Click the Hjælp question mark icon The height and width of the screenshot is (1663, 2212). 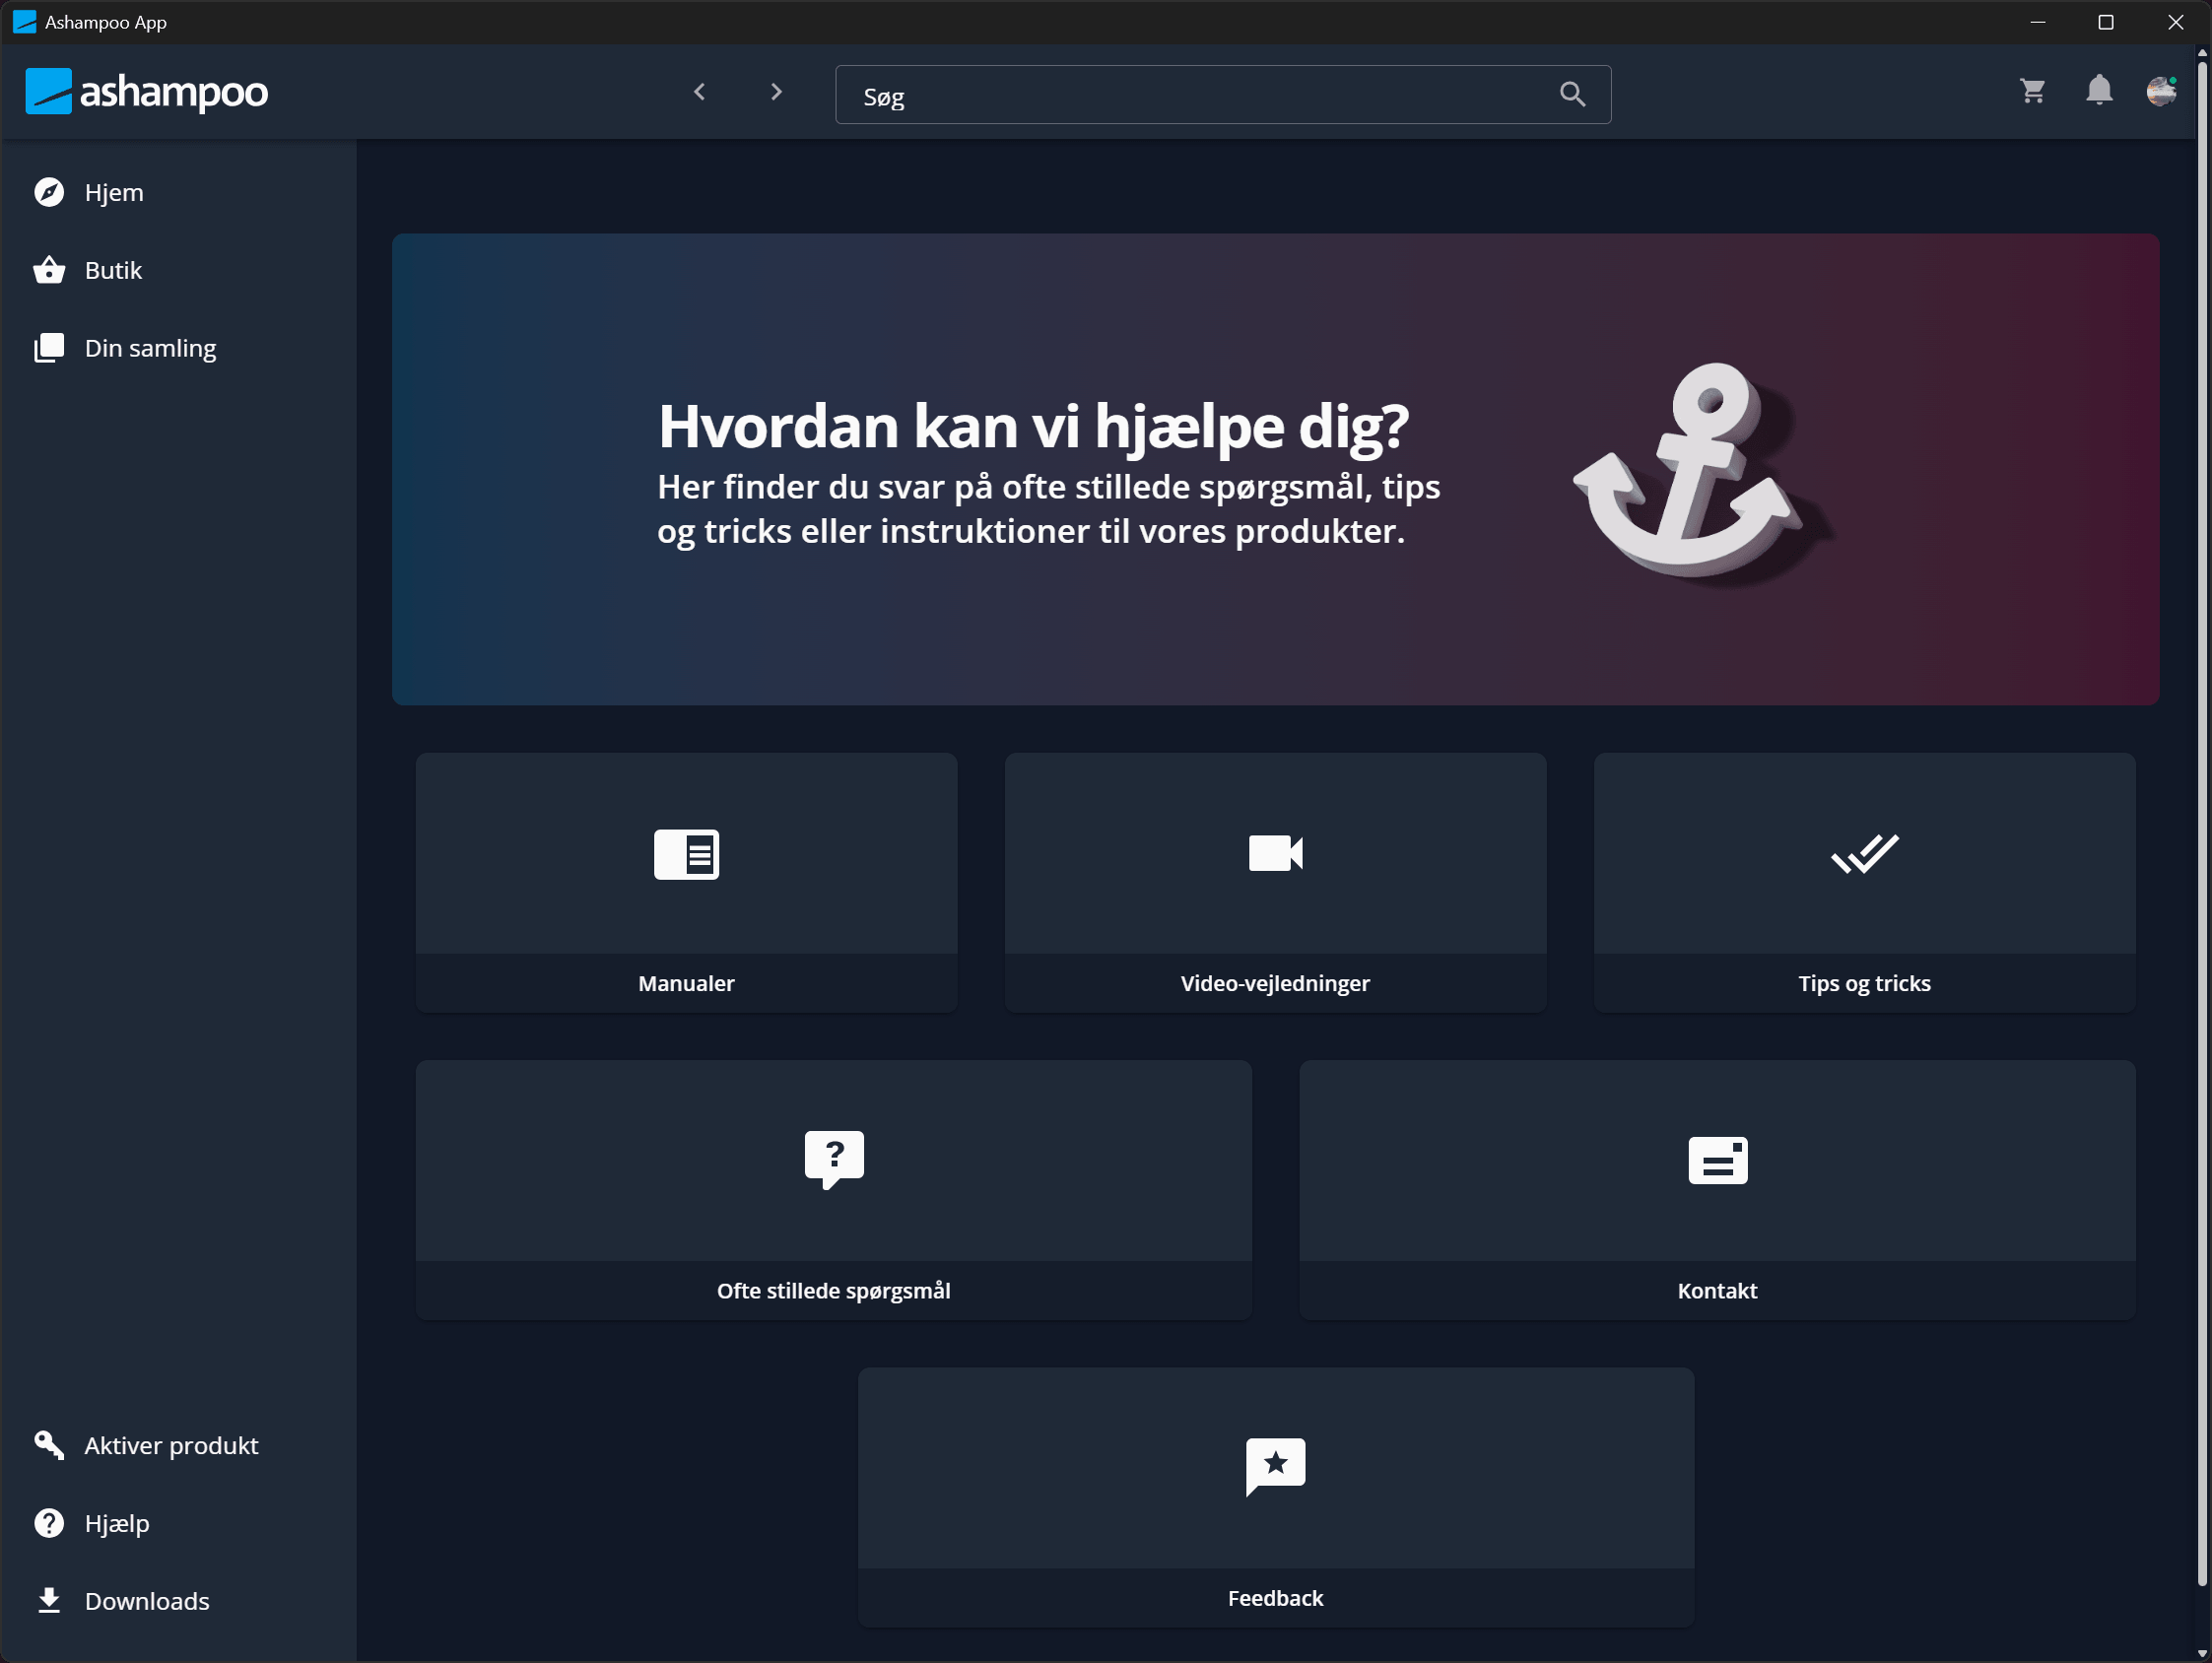click(49, 1523)
